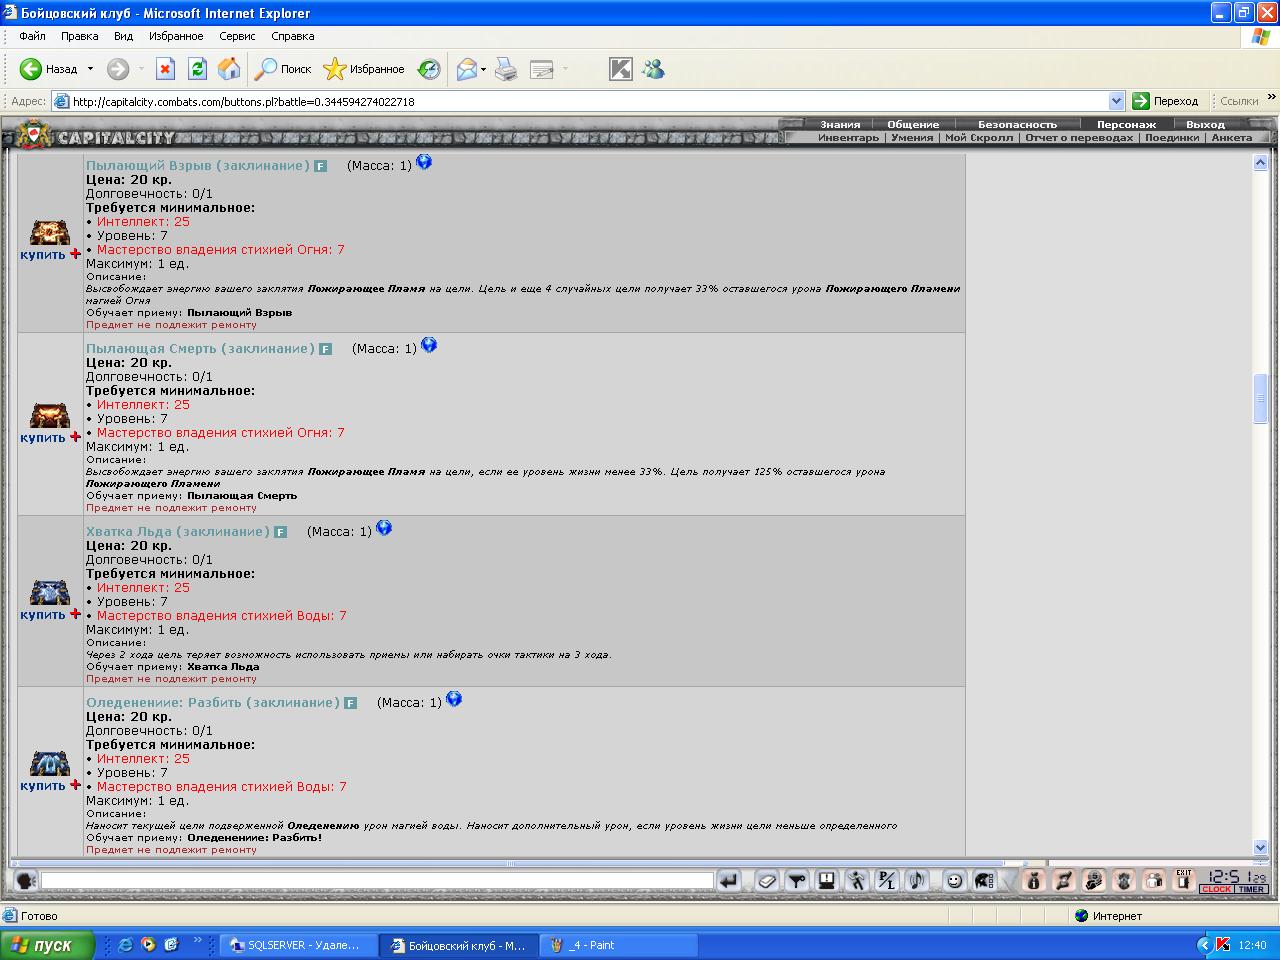Image resolution: width=1280 pixels, height=960 pixels.
Task: Click the Messenger icon in IE toolbar
Action: click(x=654, y=69)
